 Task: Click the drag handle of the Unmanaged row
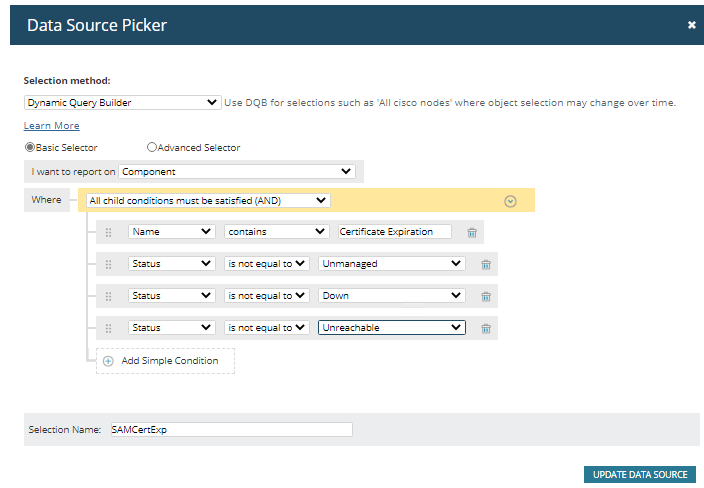click(108, 264)
